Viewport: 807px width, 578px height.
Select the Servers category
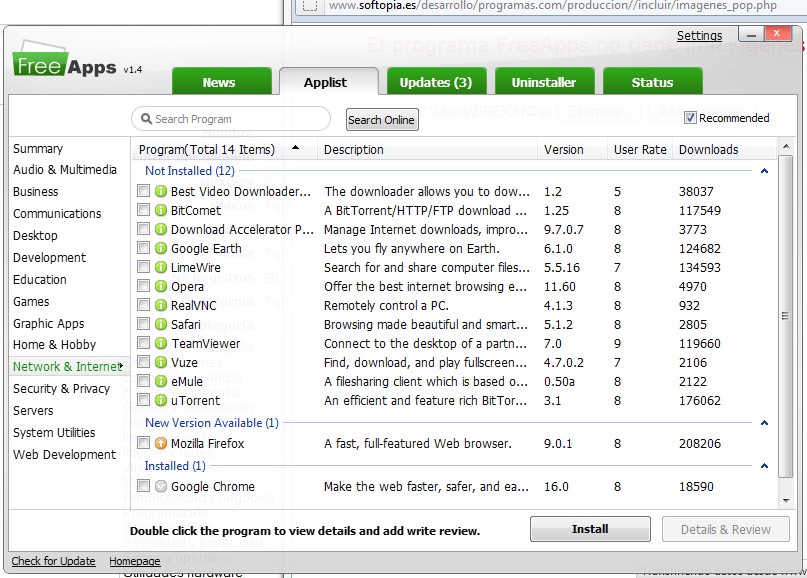tap(33, 411)
